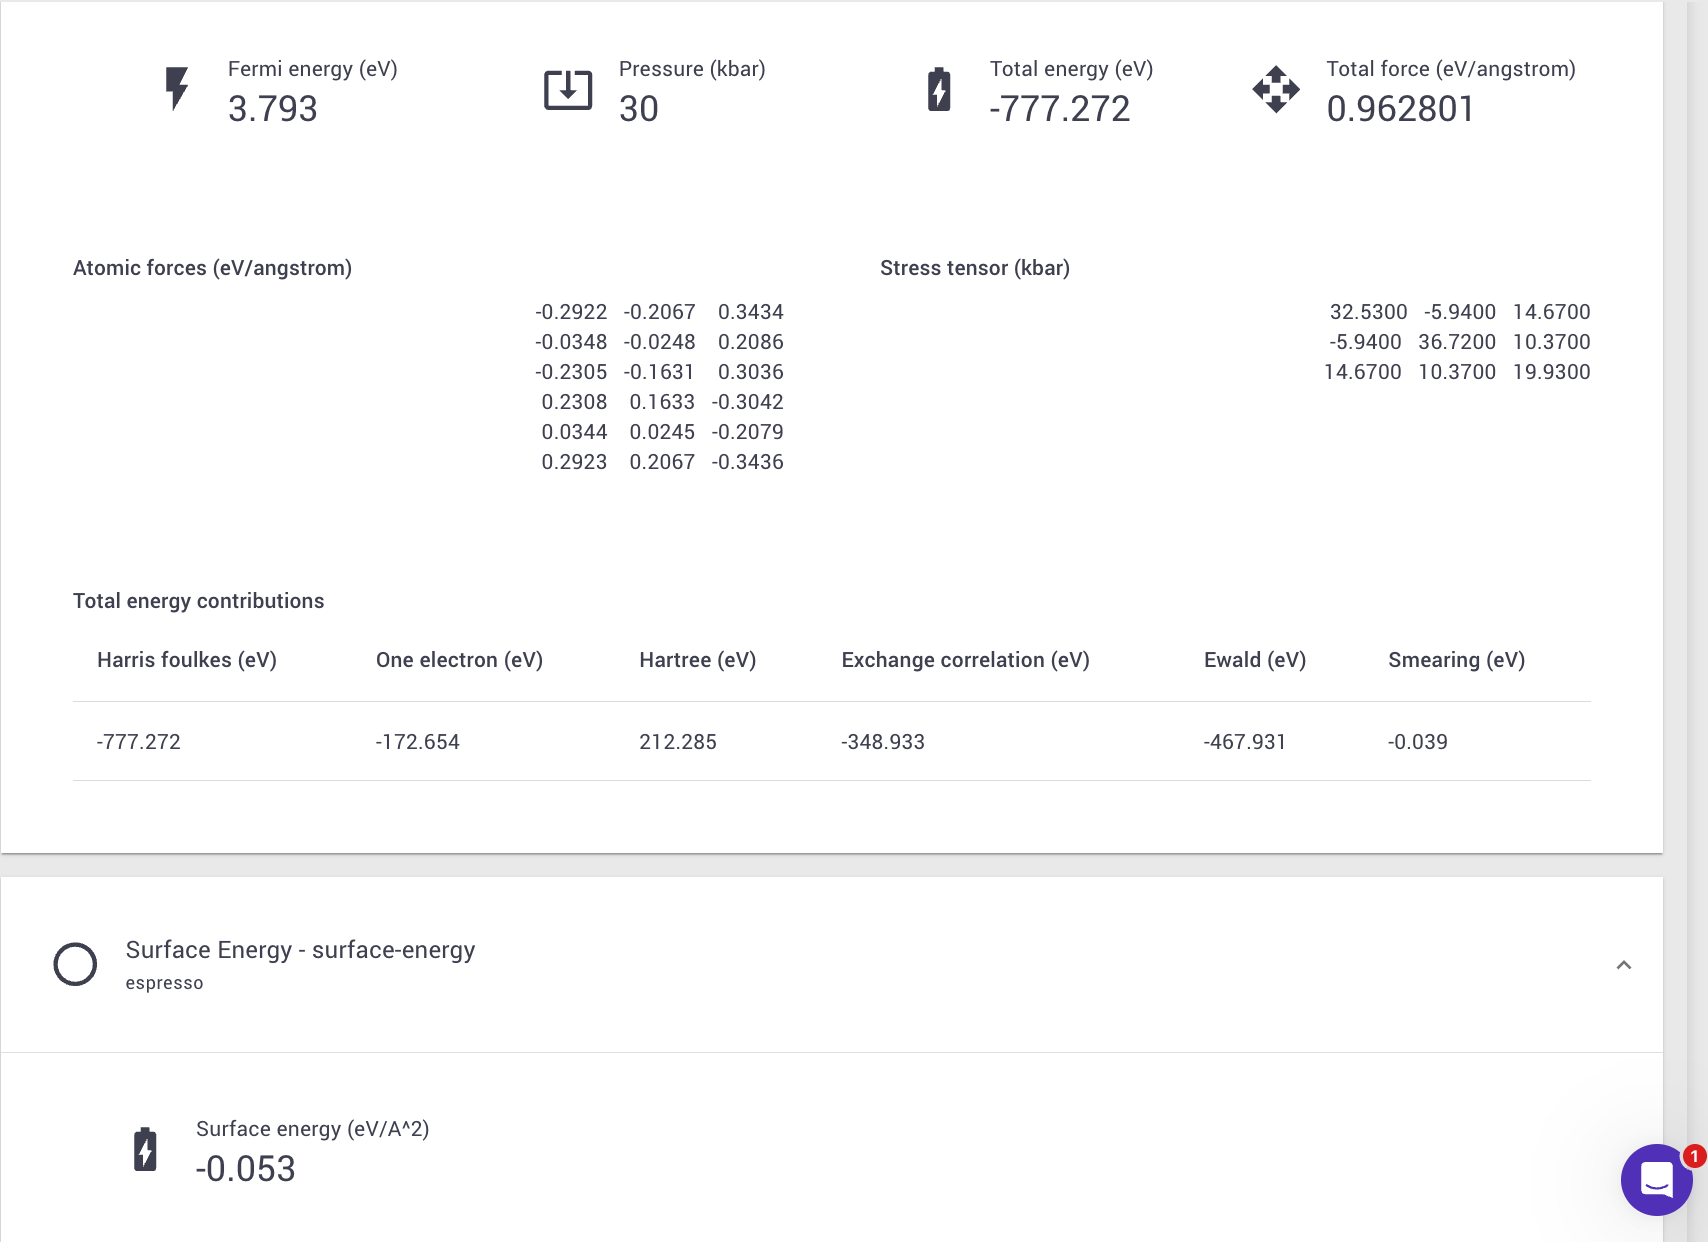Click One electron cell -172.654
The image size is (1708, 1242).
coord(418,742)
